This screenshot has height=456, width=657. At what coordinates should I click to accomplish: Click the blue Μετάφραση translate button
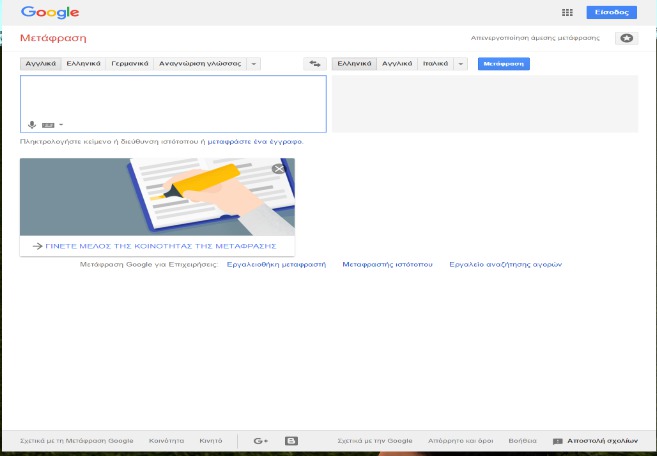pyautogui.click(x=504, y=64)
